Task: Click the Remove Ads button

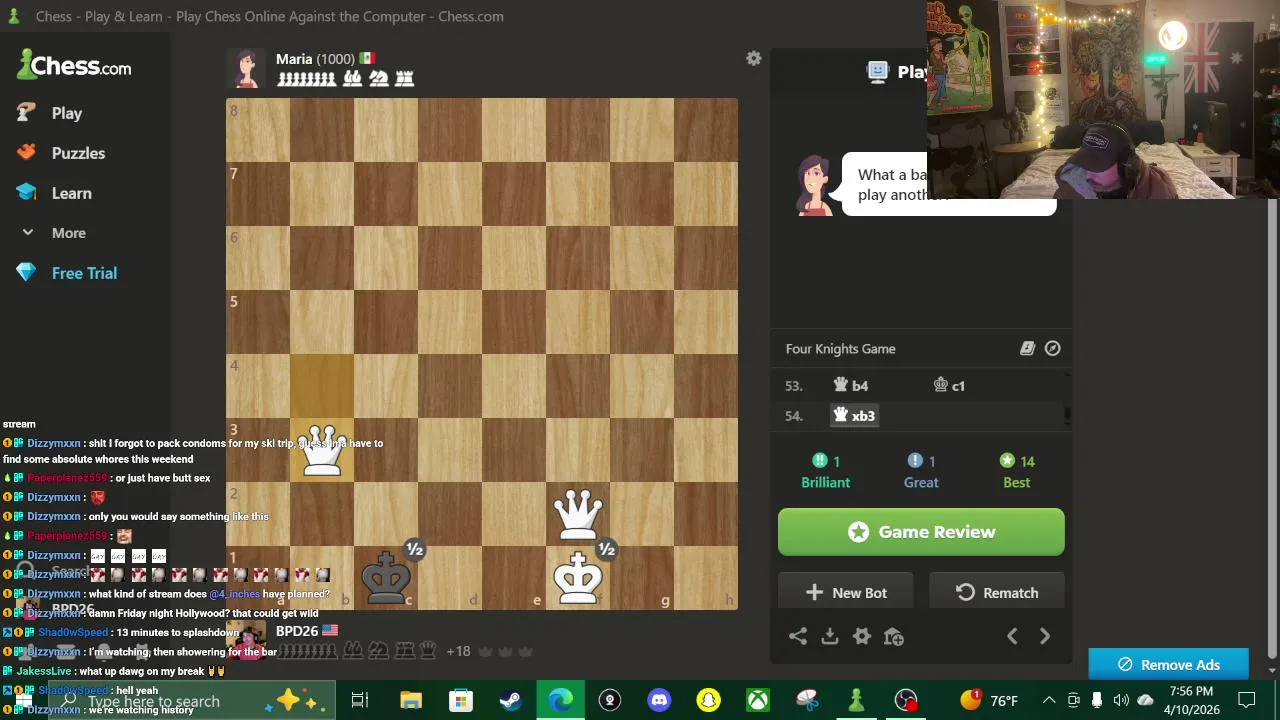Action: coord(1168,664)
